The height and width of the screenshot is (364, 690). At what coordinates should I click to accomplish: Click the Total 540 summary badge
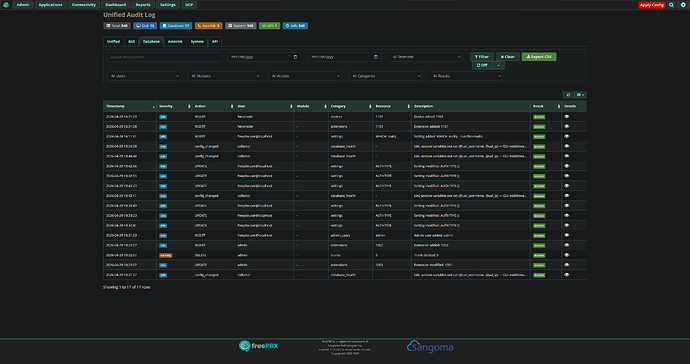pos(117,26)
